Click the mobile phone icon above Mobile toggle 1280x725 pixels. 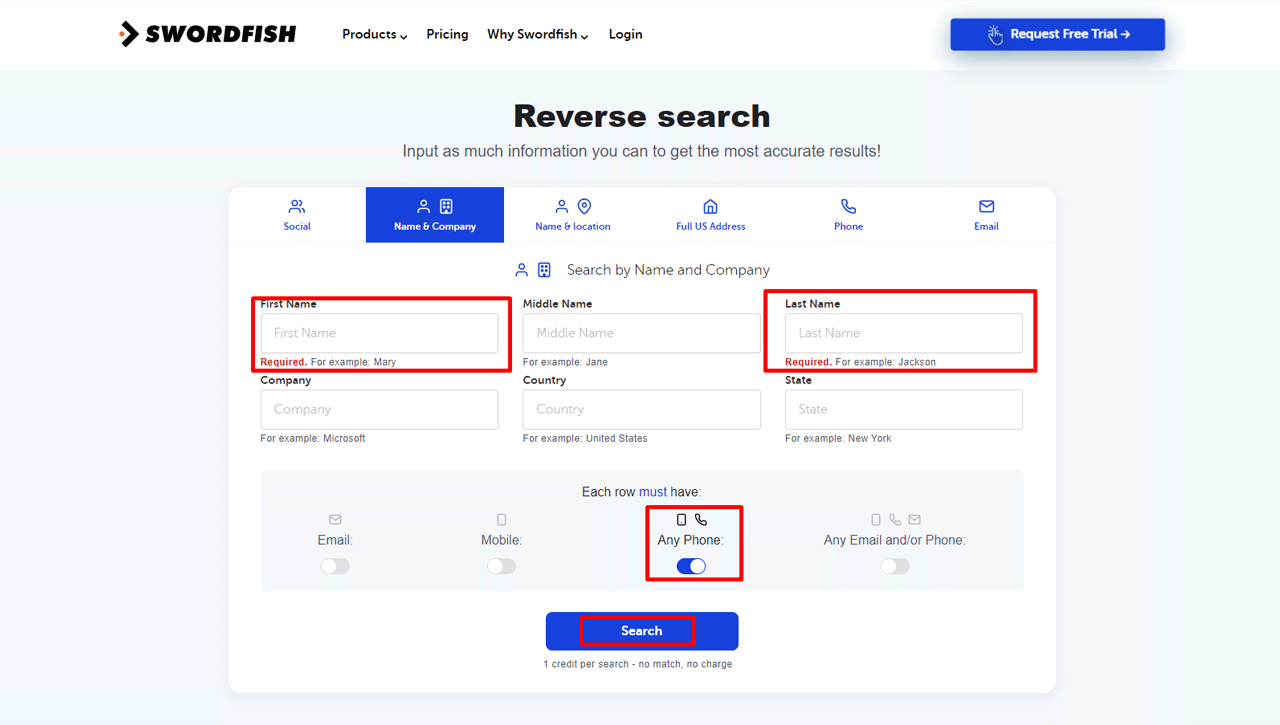coord(501,519)
